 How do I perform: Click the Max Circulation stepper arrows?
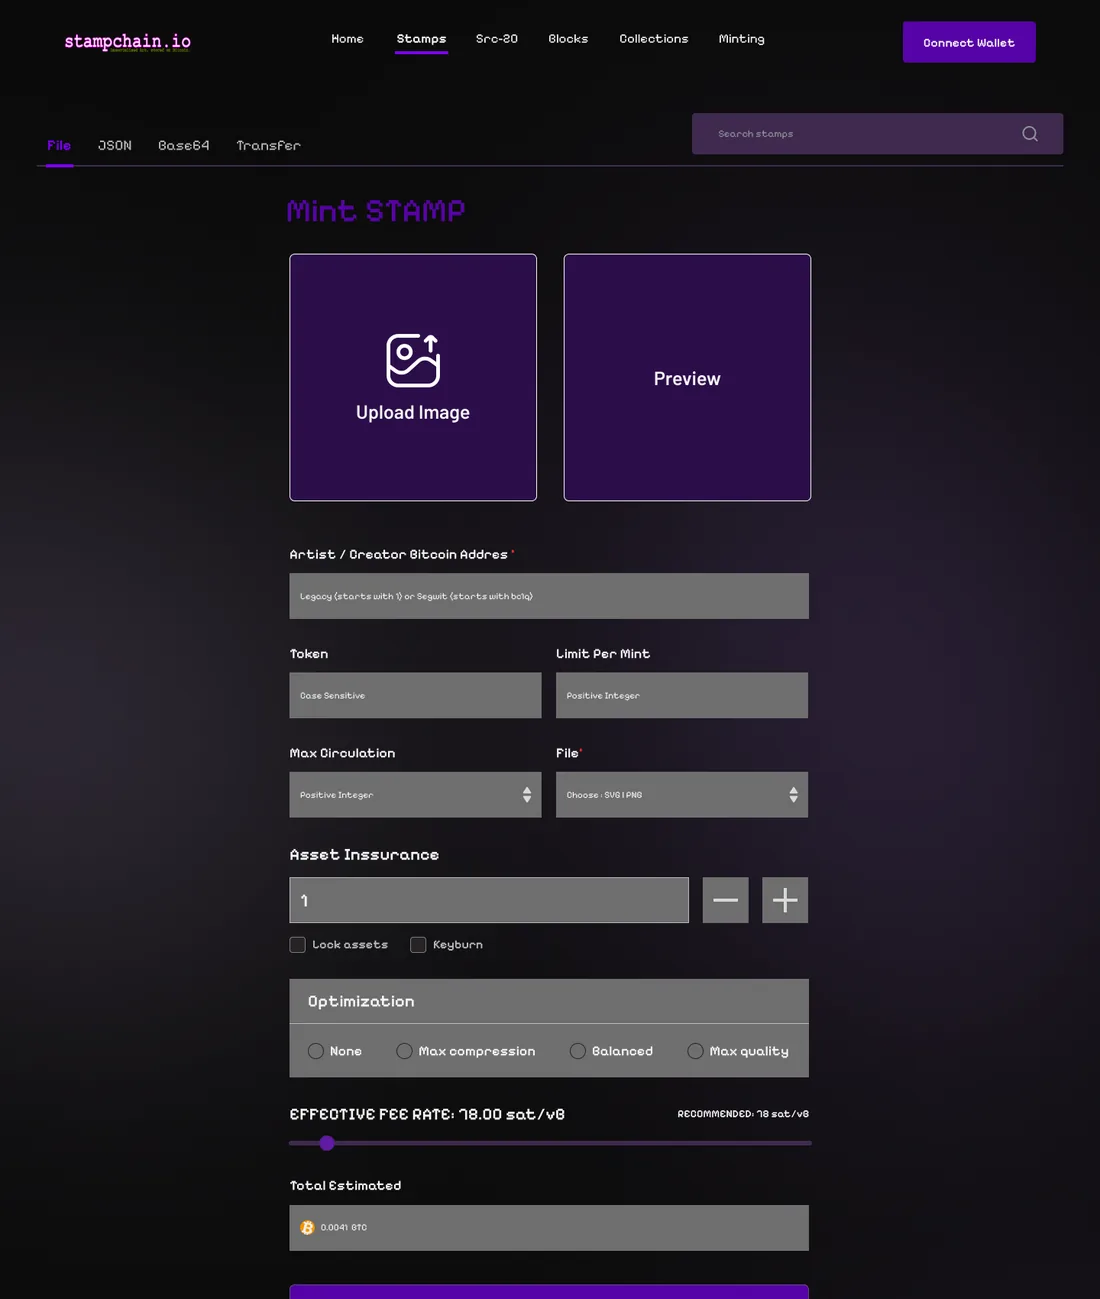click(x=527, y=795)
